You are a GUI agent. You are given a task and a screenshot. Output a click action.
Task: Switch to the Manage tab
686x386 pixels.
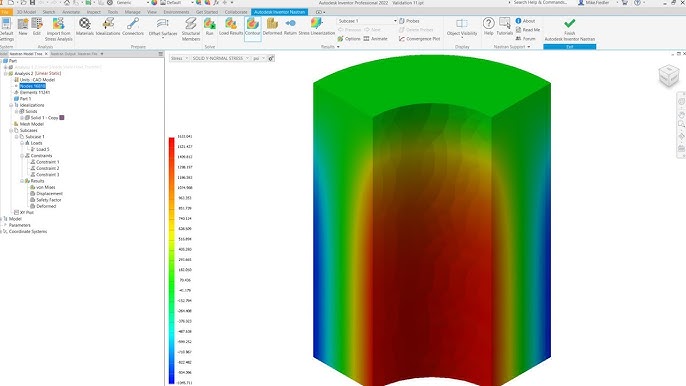[133, 12]
